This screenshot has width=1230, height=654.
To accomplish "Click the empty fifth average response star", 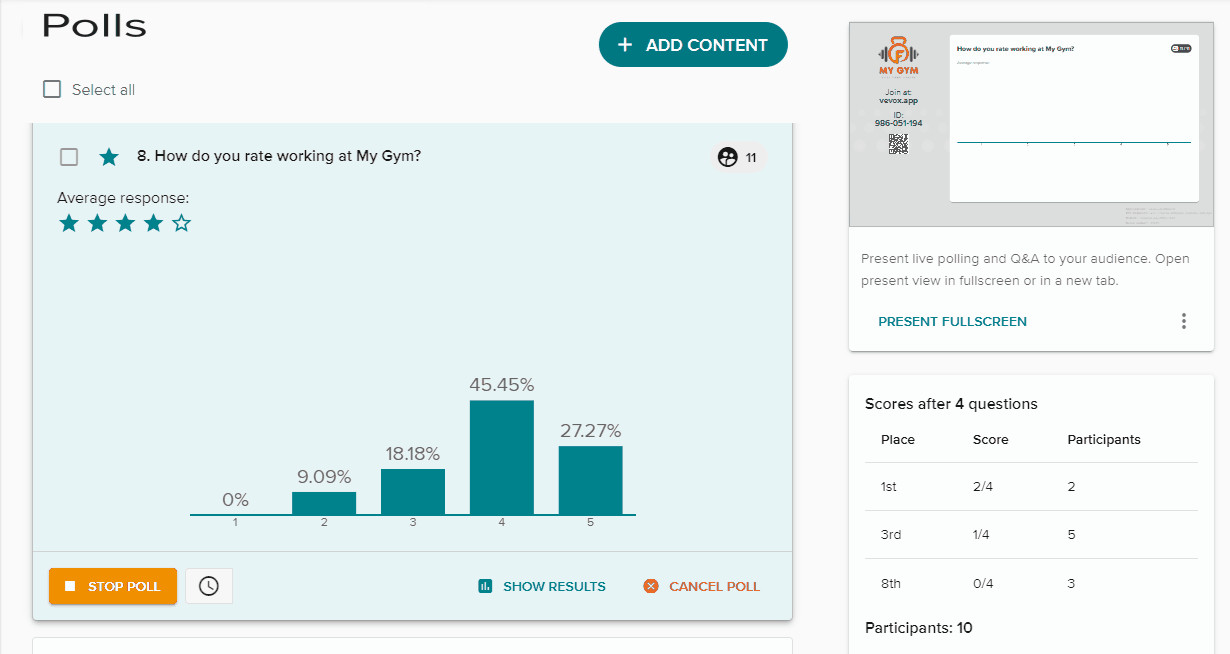I will 181,223.
